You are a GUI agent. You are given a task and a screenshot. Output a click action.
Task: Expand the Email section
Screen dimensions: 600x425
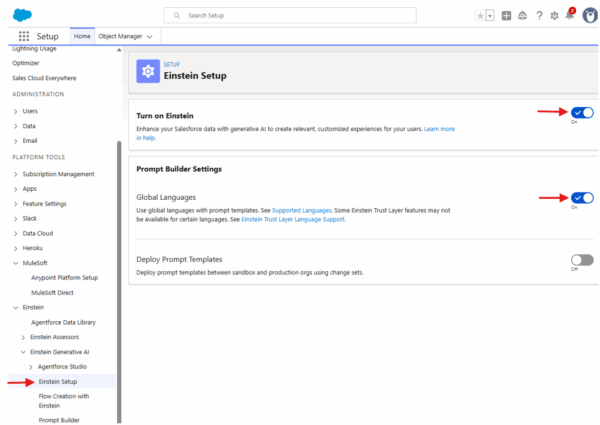point(16,141)
